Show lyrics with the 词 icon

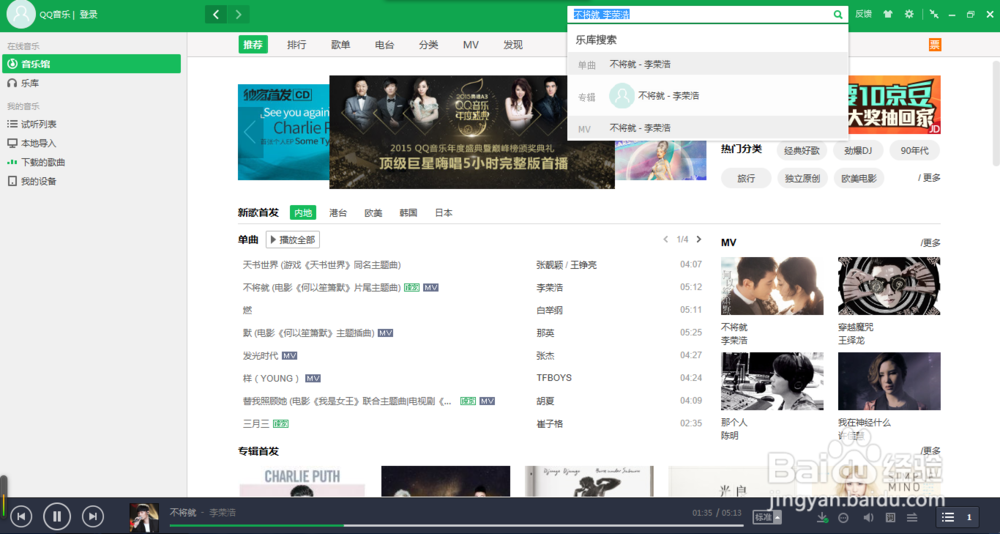pos(890,517)
